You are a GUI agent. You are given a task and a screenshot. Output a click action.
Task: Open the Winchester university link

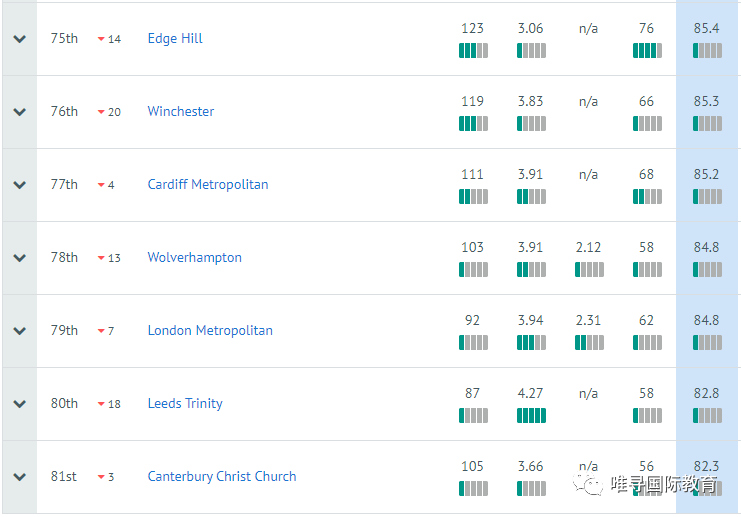(x=181, y=112)
